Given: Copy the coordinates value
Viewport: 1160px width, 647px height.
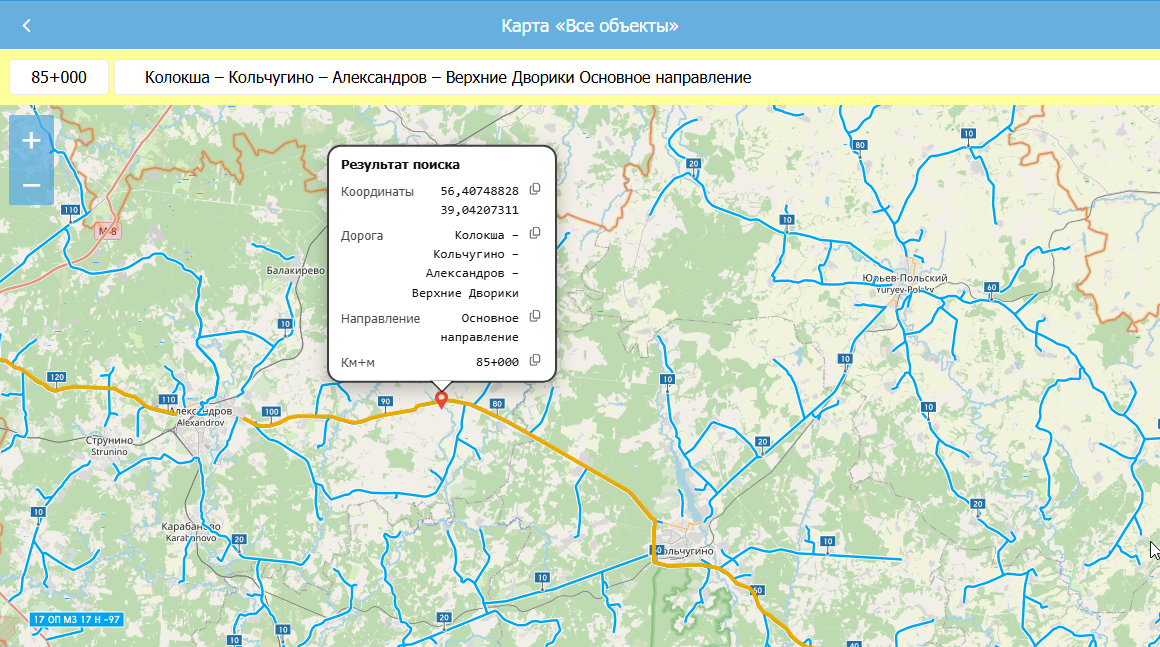Looking at the screenshot, I should [535, 189].
